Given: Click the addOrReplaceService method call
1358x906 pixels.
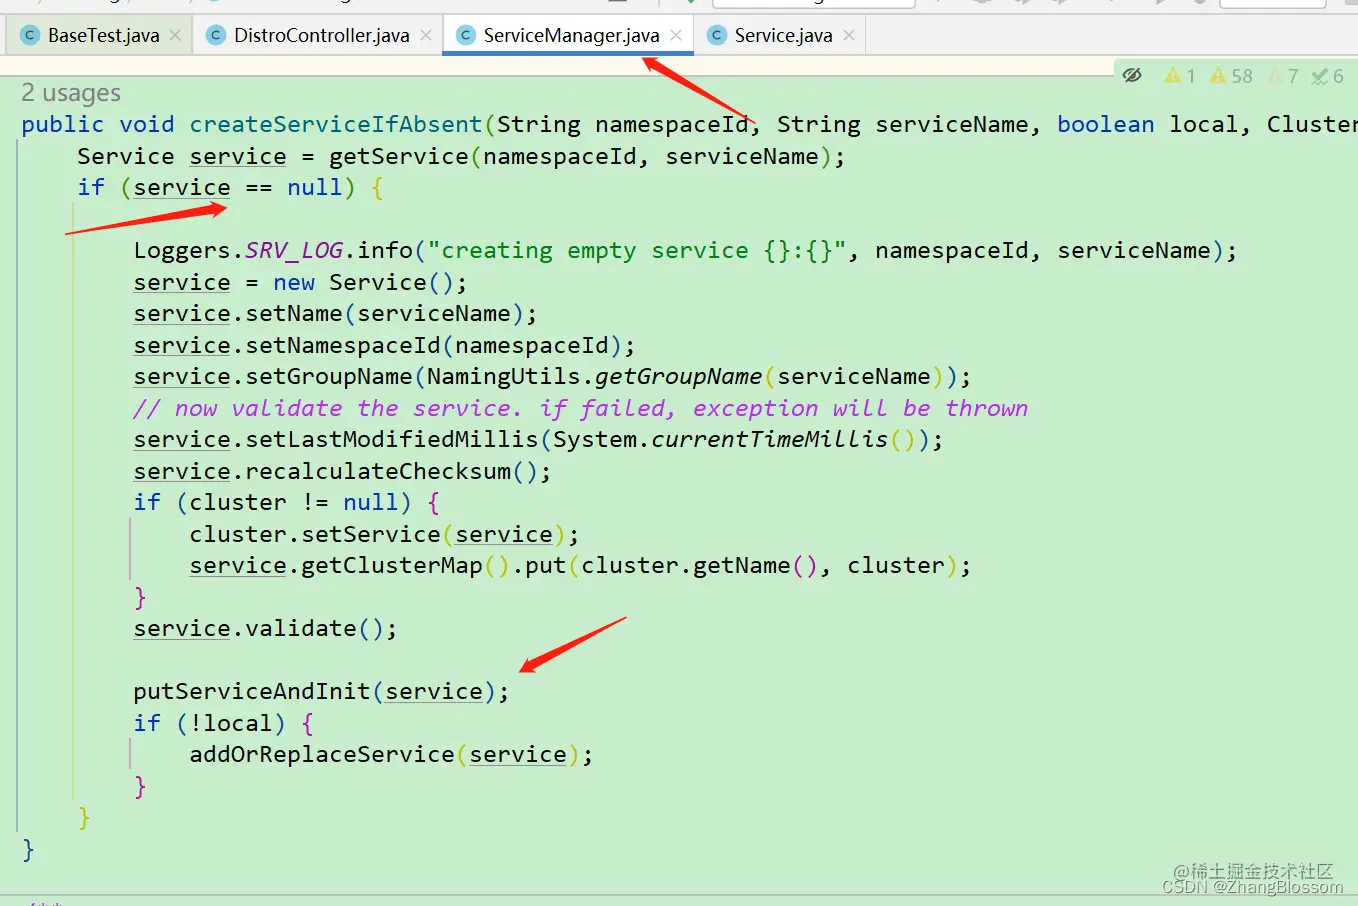Looking at the screenshot, I should click(322, 754).
